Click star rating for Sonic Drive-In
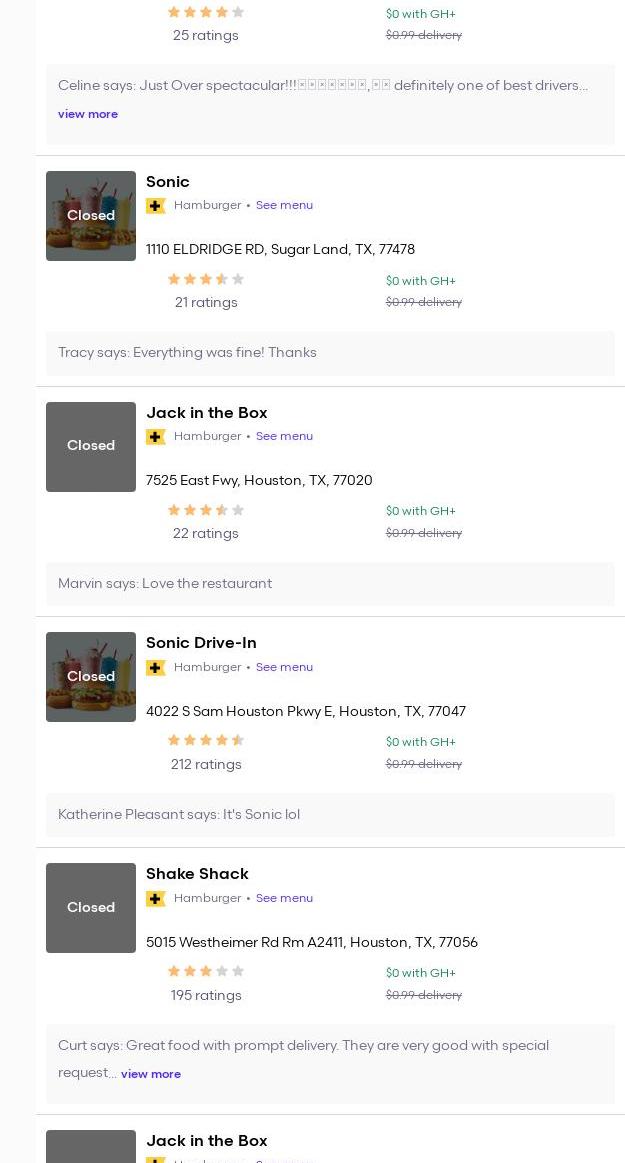This screenshot has width=625, height=1163. [x=206, y=740]
